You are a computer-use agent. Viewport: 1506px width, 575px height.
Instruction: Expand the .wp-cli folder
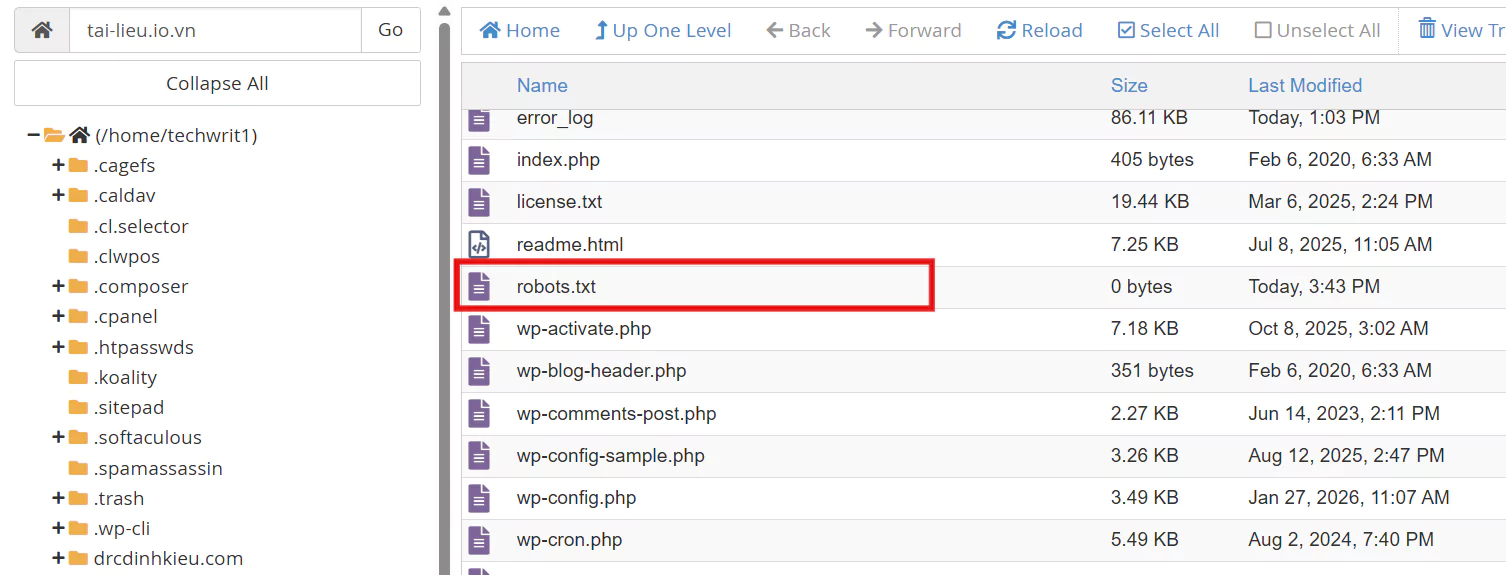(x=58, y=528)
